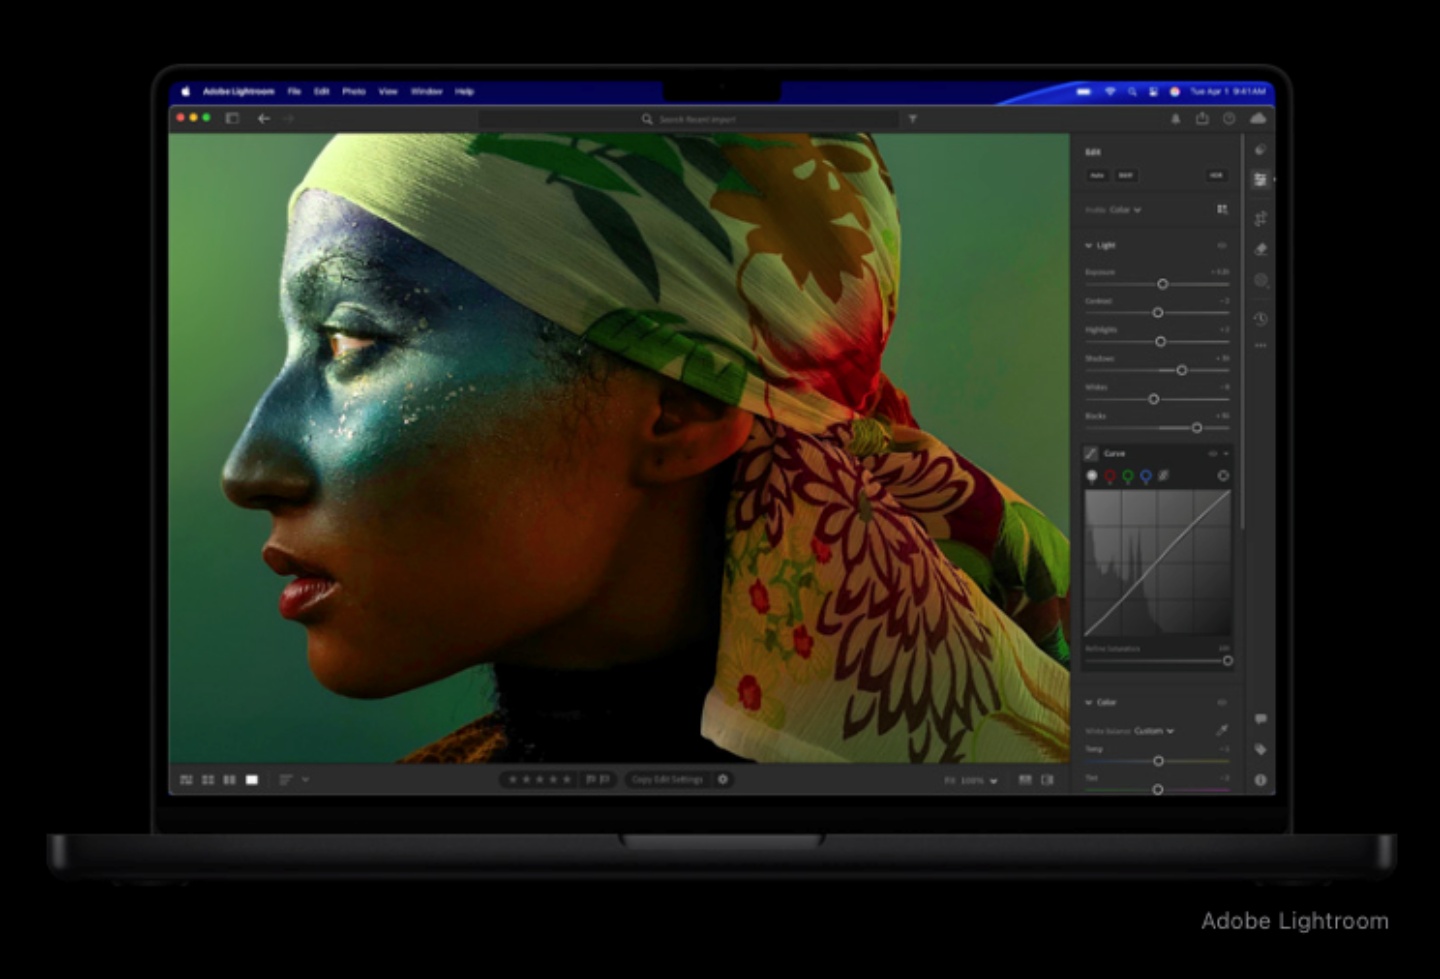
Task: Select the red channel on the Curve panel
Action: click(x=1110, y=476)
